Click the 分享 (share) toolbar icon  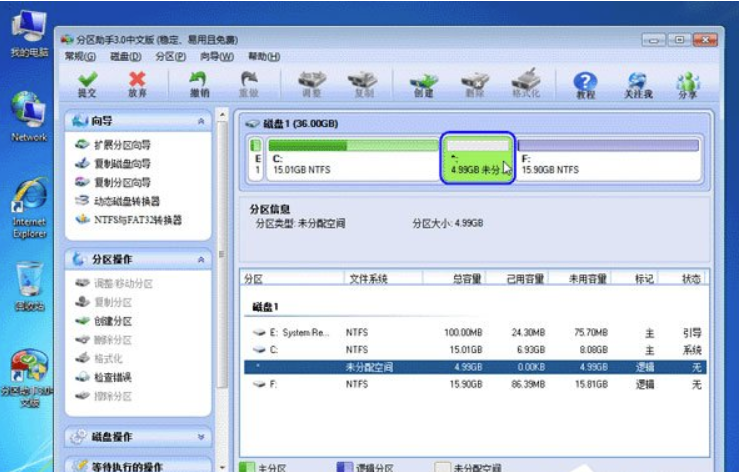point(688,85)
